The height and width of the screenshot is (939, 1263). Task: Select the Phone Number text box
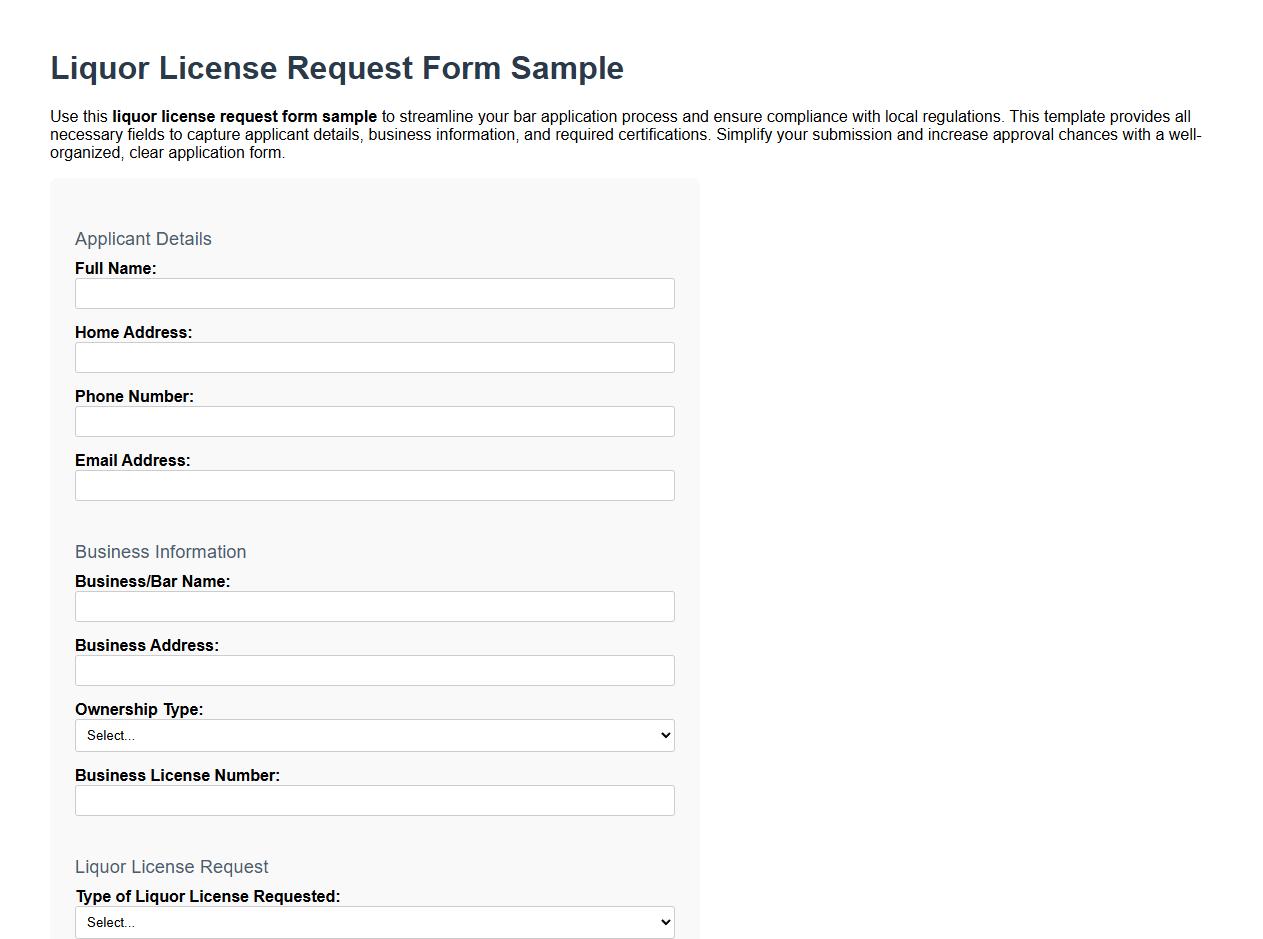tap(374, 421)
